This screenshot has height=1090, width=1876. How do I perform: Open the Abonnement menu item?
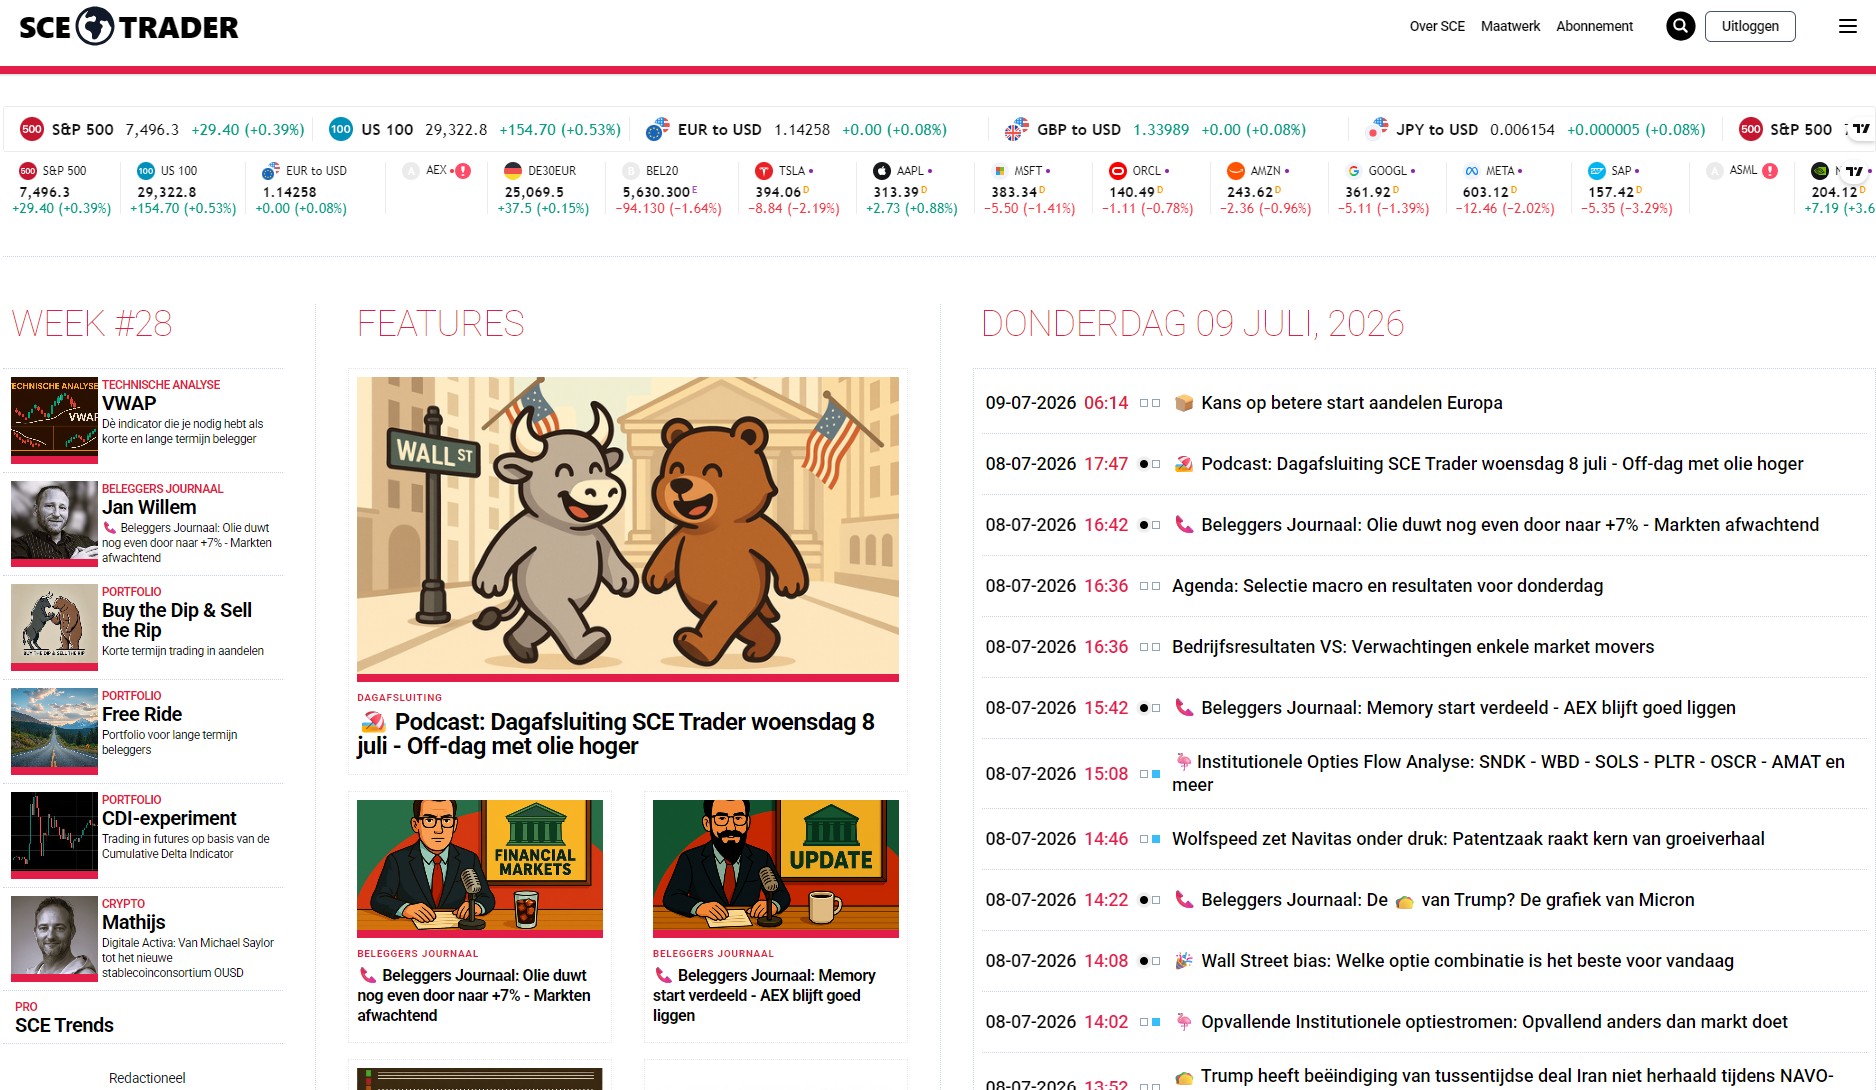1594,26
